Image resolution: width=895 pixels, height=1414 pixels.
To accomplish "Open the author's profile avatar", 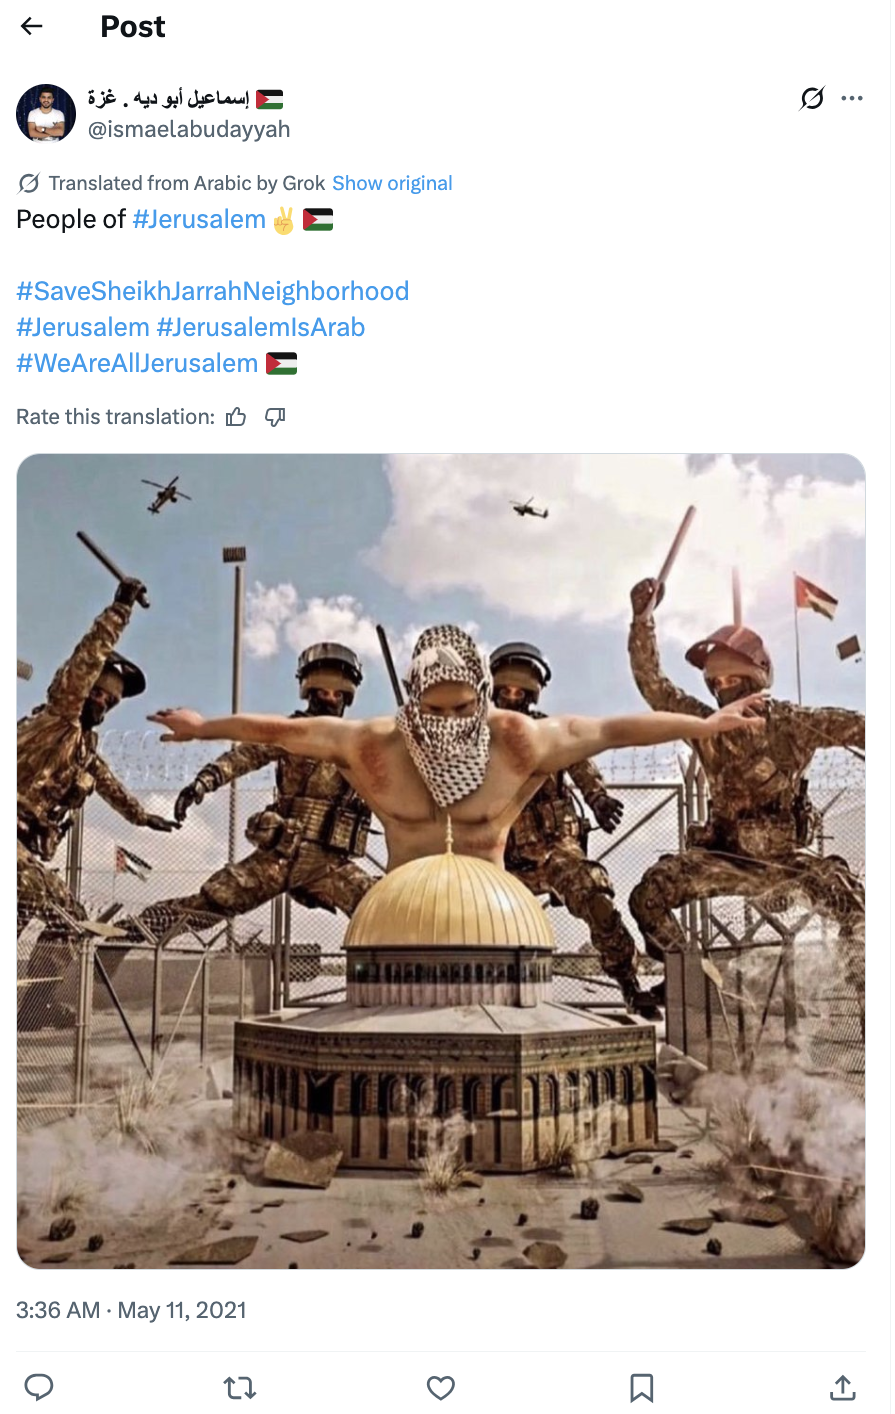I will (x=46, y=114).
